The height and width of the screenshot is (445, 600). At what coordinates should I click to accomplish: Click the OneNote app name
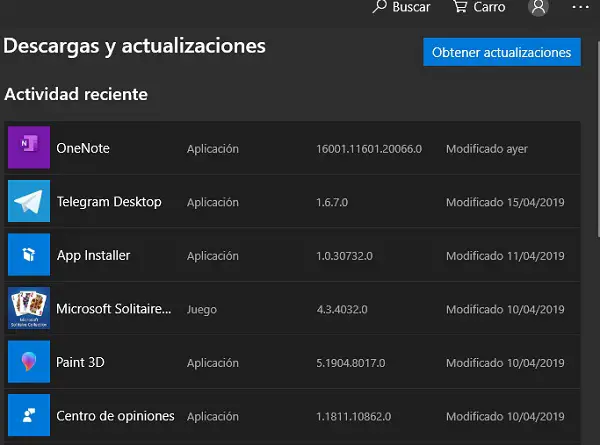point(83,148)
